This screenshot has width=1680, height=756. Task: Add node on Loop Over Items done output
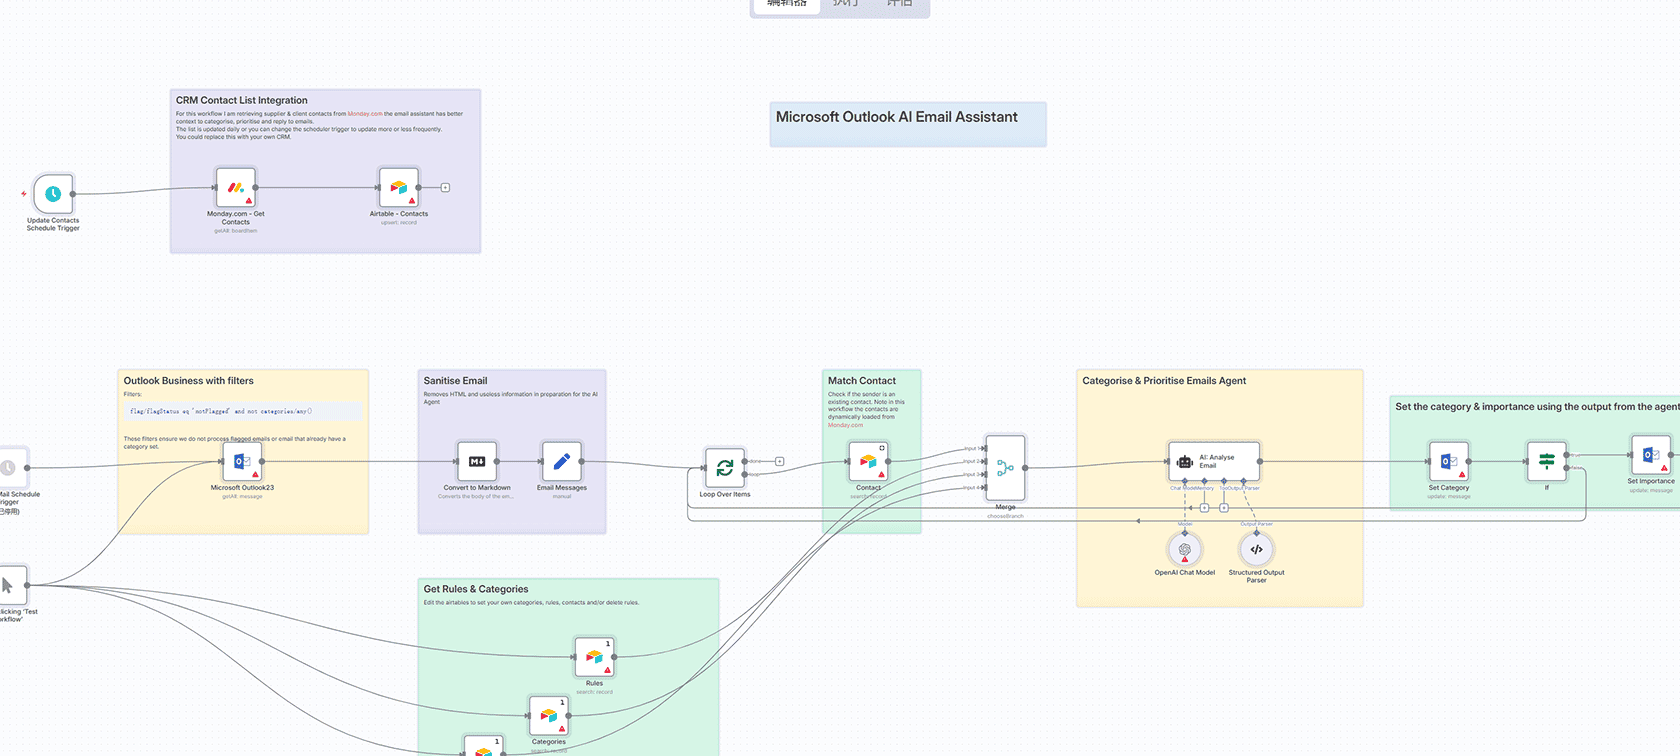click(780, 461)
